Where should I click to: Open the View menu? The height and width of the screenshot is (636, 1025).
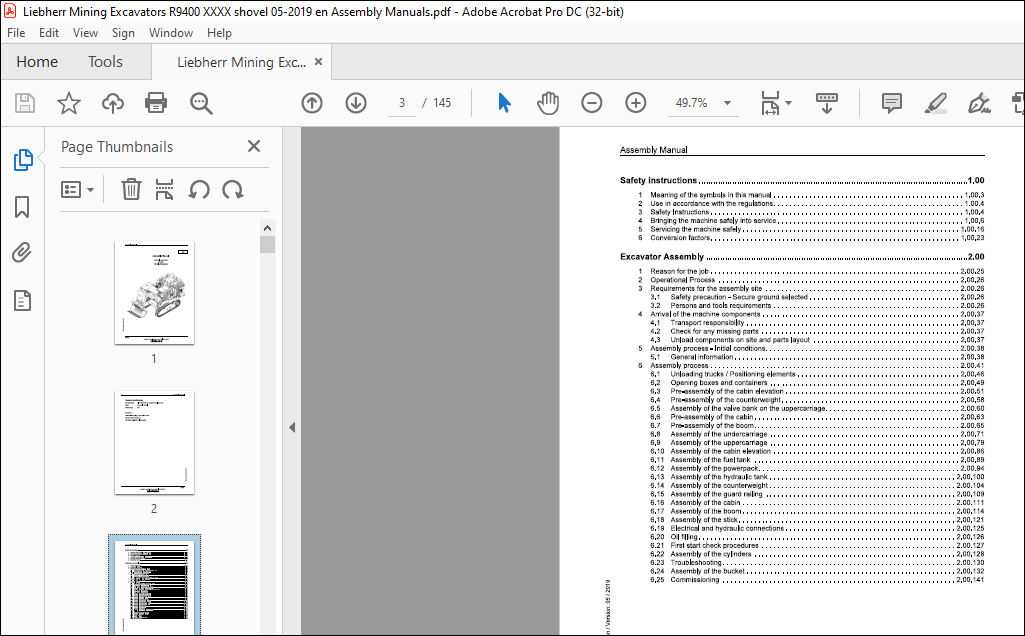85,33
